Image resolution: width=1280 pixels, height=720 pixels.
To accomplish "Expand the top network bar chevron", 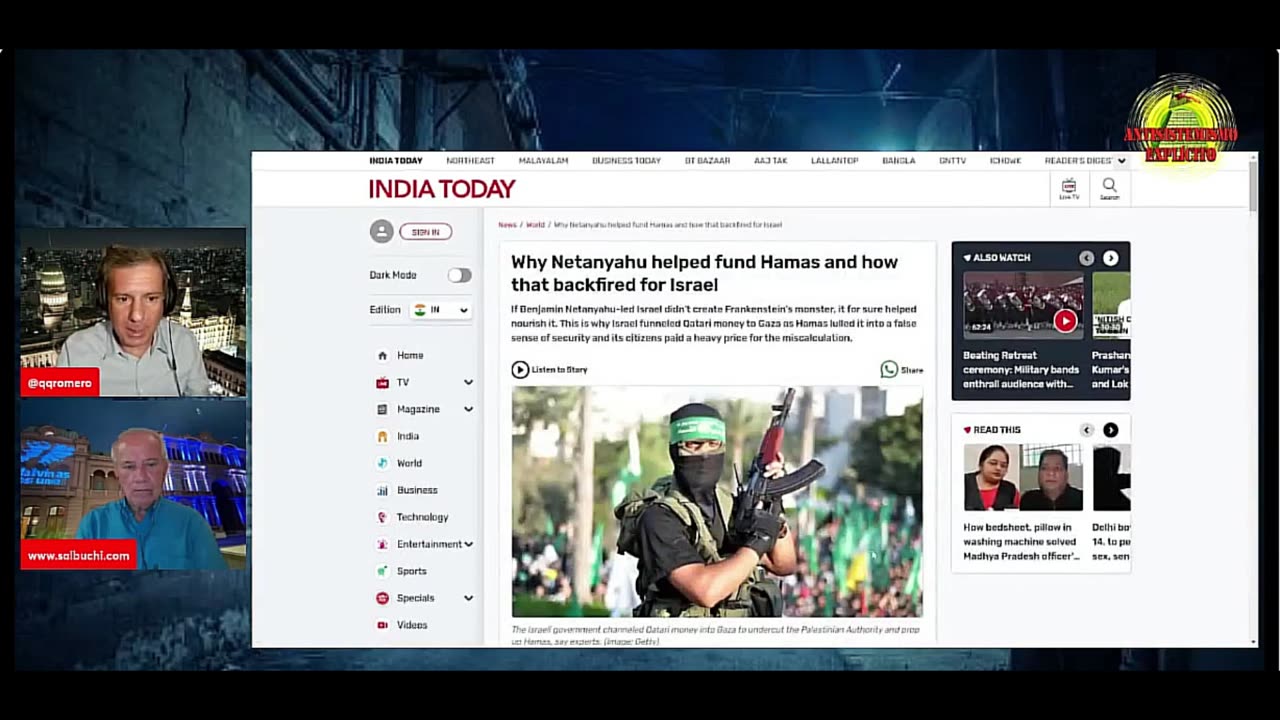I will [1122, 161].
